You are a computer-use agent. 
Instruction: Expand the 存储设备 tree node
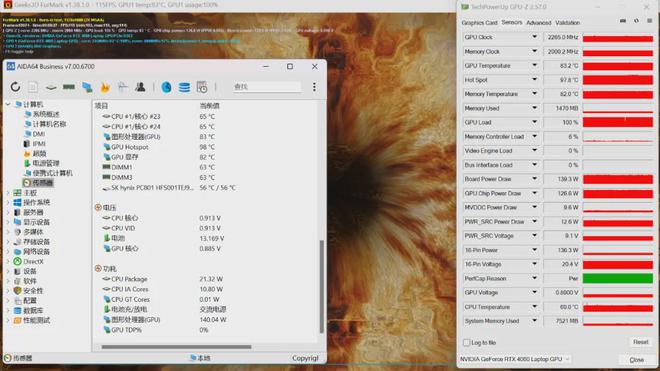point(8,242)
